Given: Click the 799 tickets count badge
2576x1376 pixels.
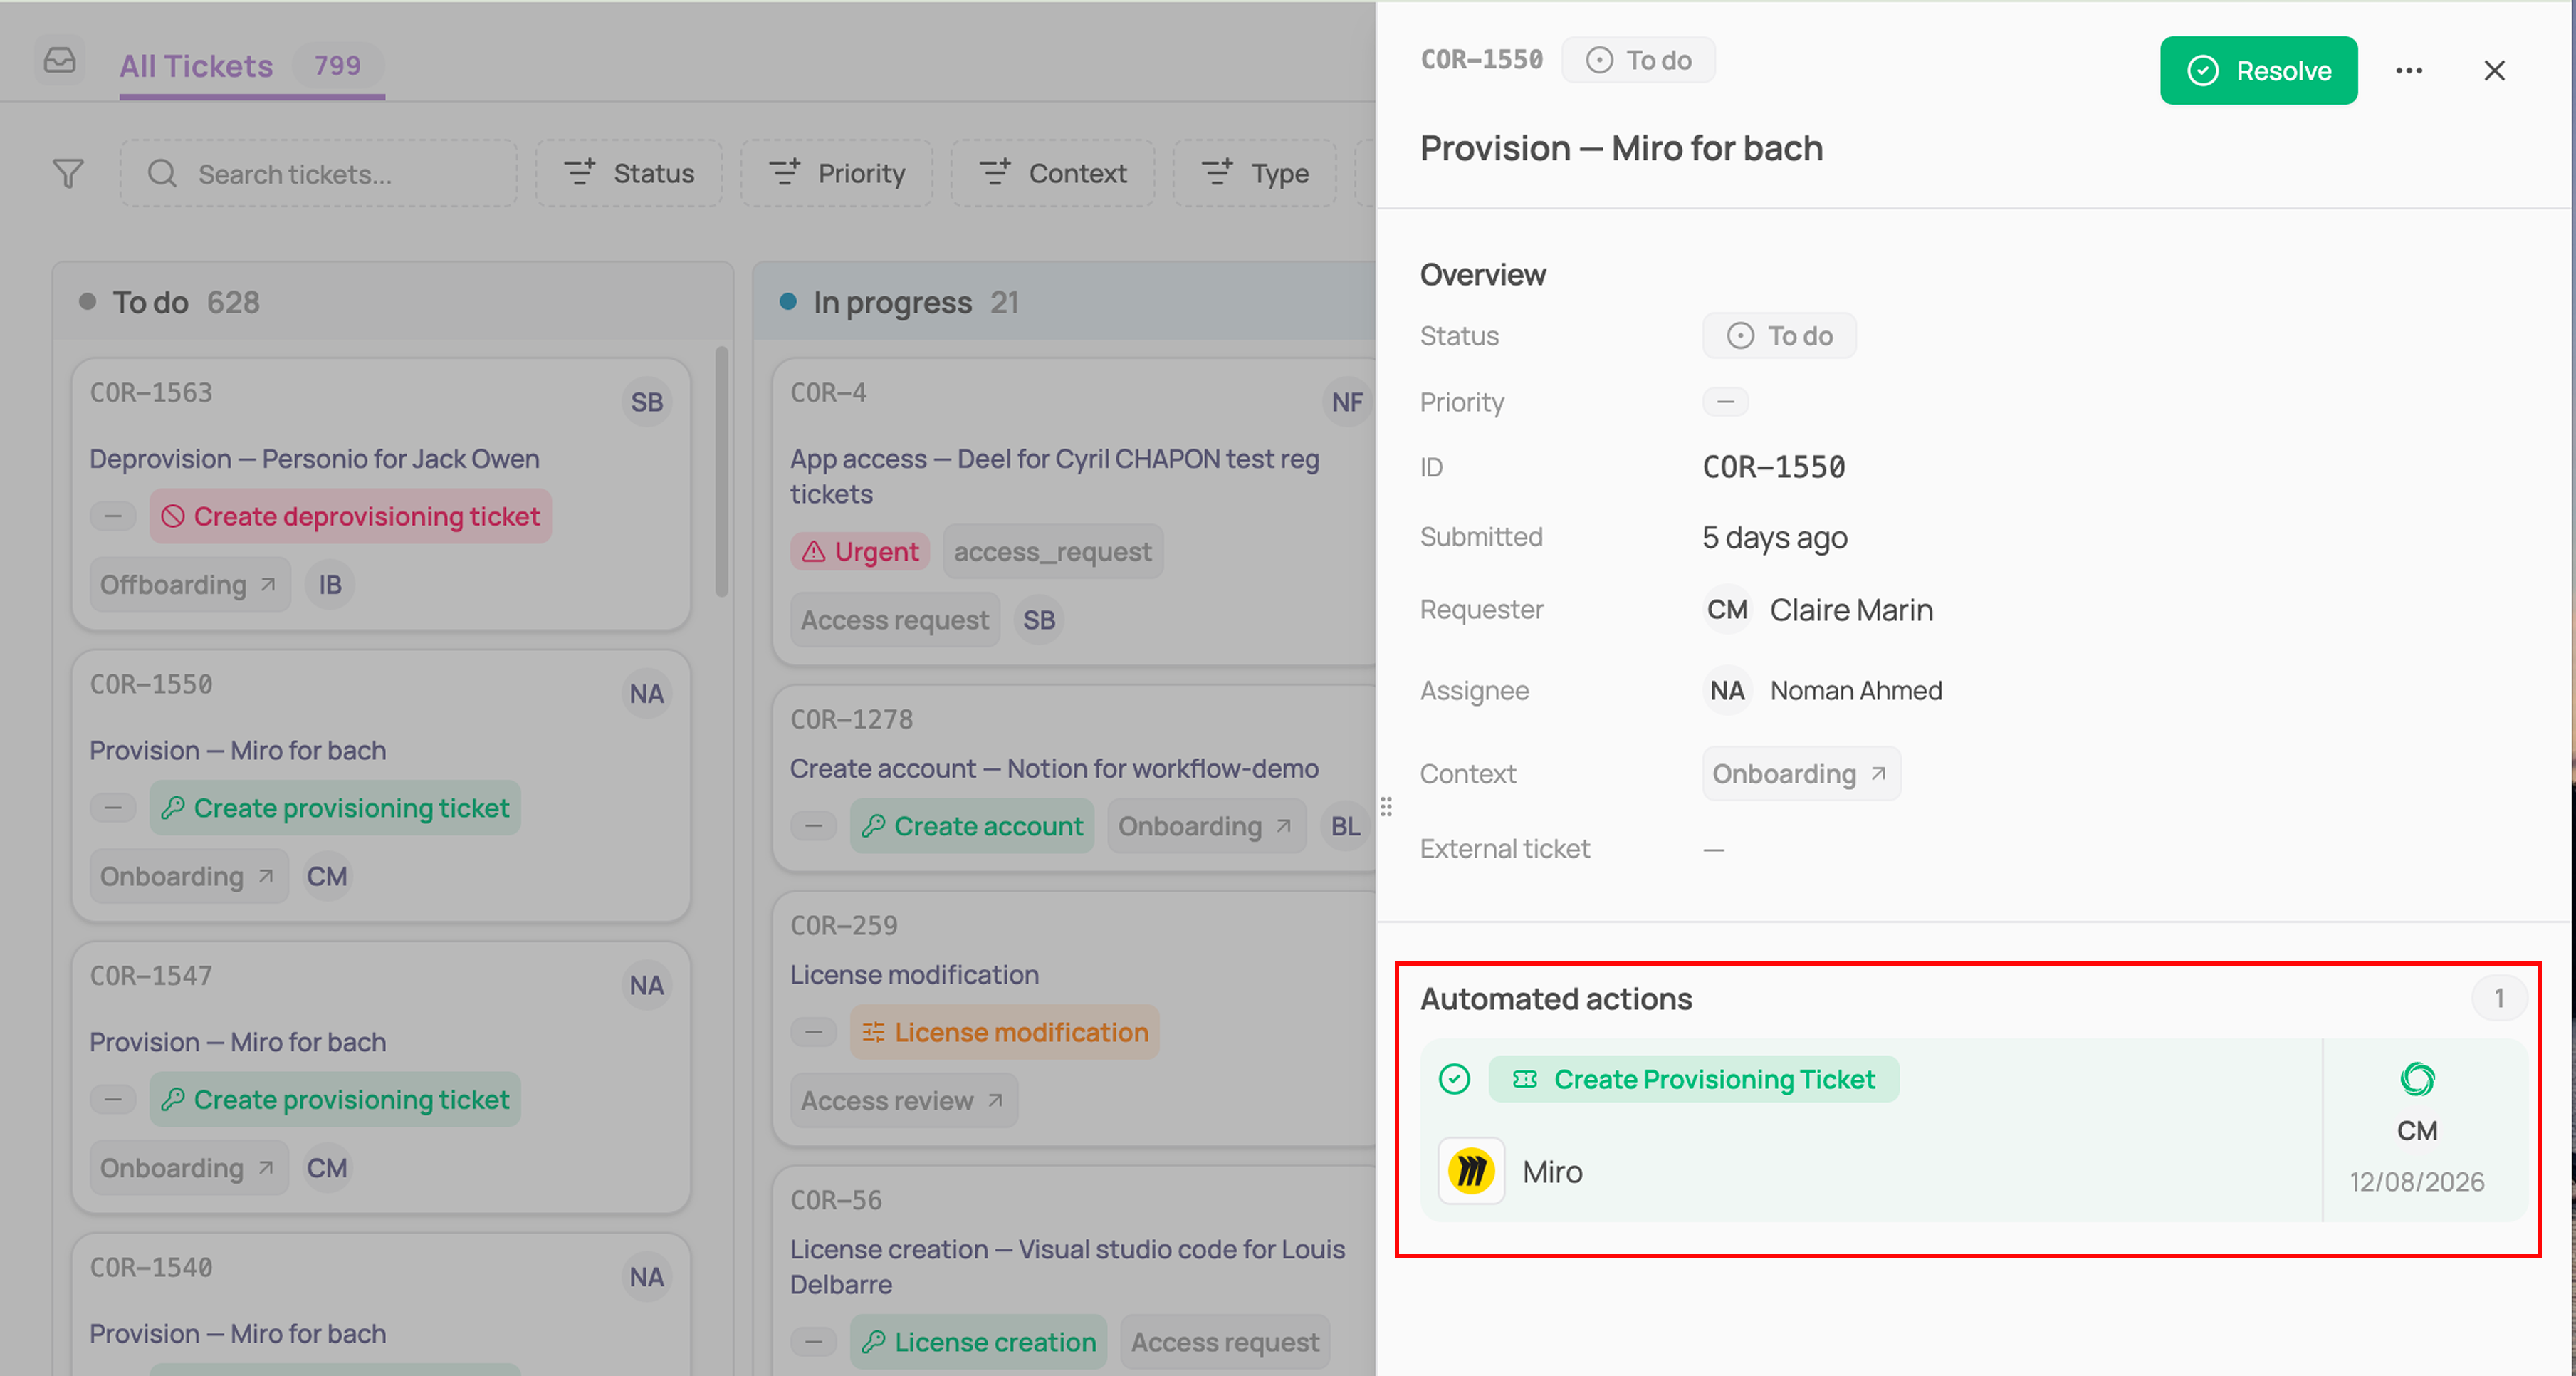Looking at the screenshot, I should [x=337, y=66].
